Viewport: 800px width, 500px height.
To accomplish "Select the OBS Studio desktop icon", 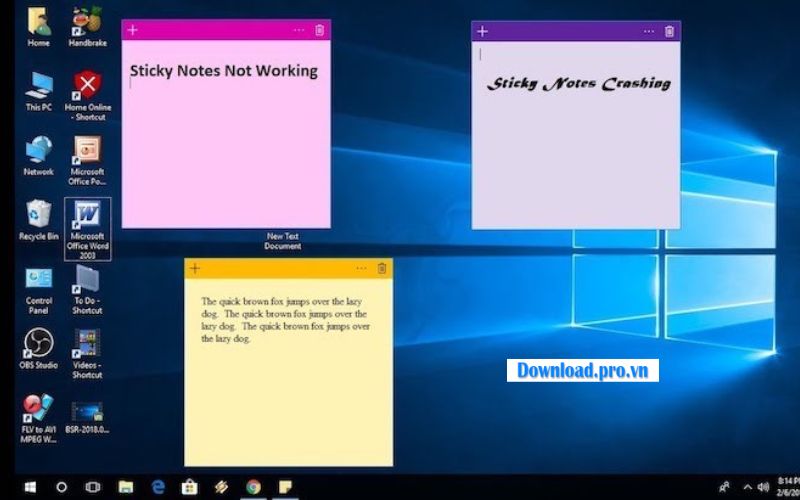I will (39, 349).
